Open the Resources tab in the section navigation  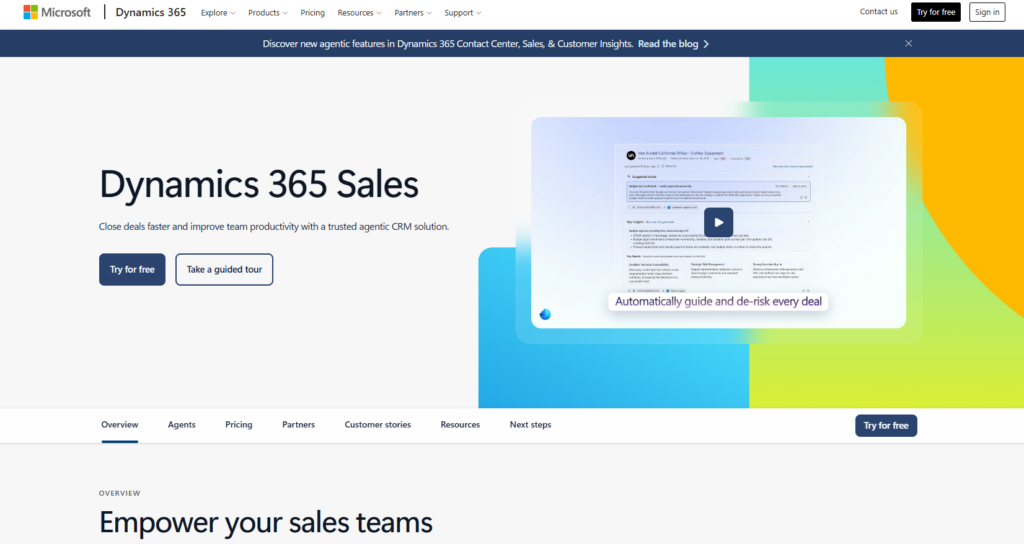460,425
